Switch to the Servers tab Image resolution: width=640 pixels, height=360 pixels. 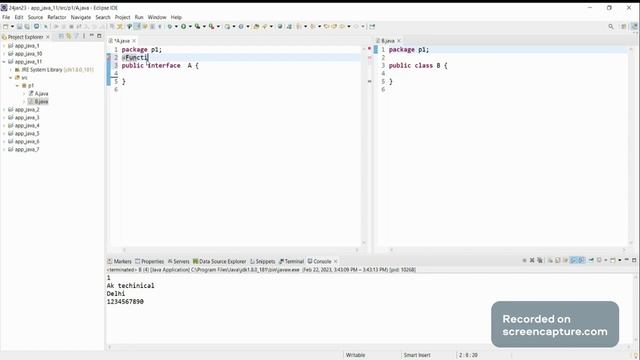(x=178, y=261)
